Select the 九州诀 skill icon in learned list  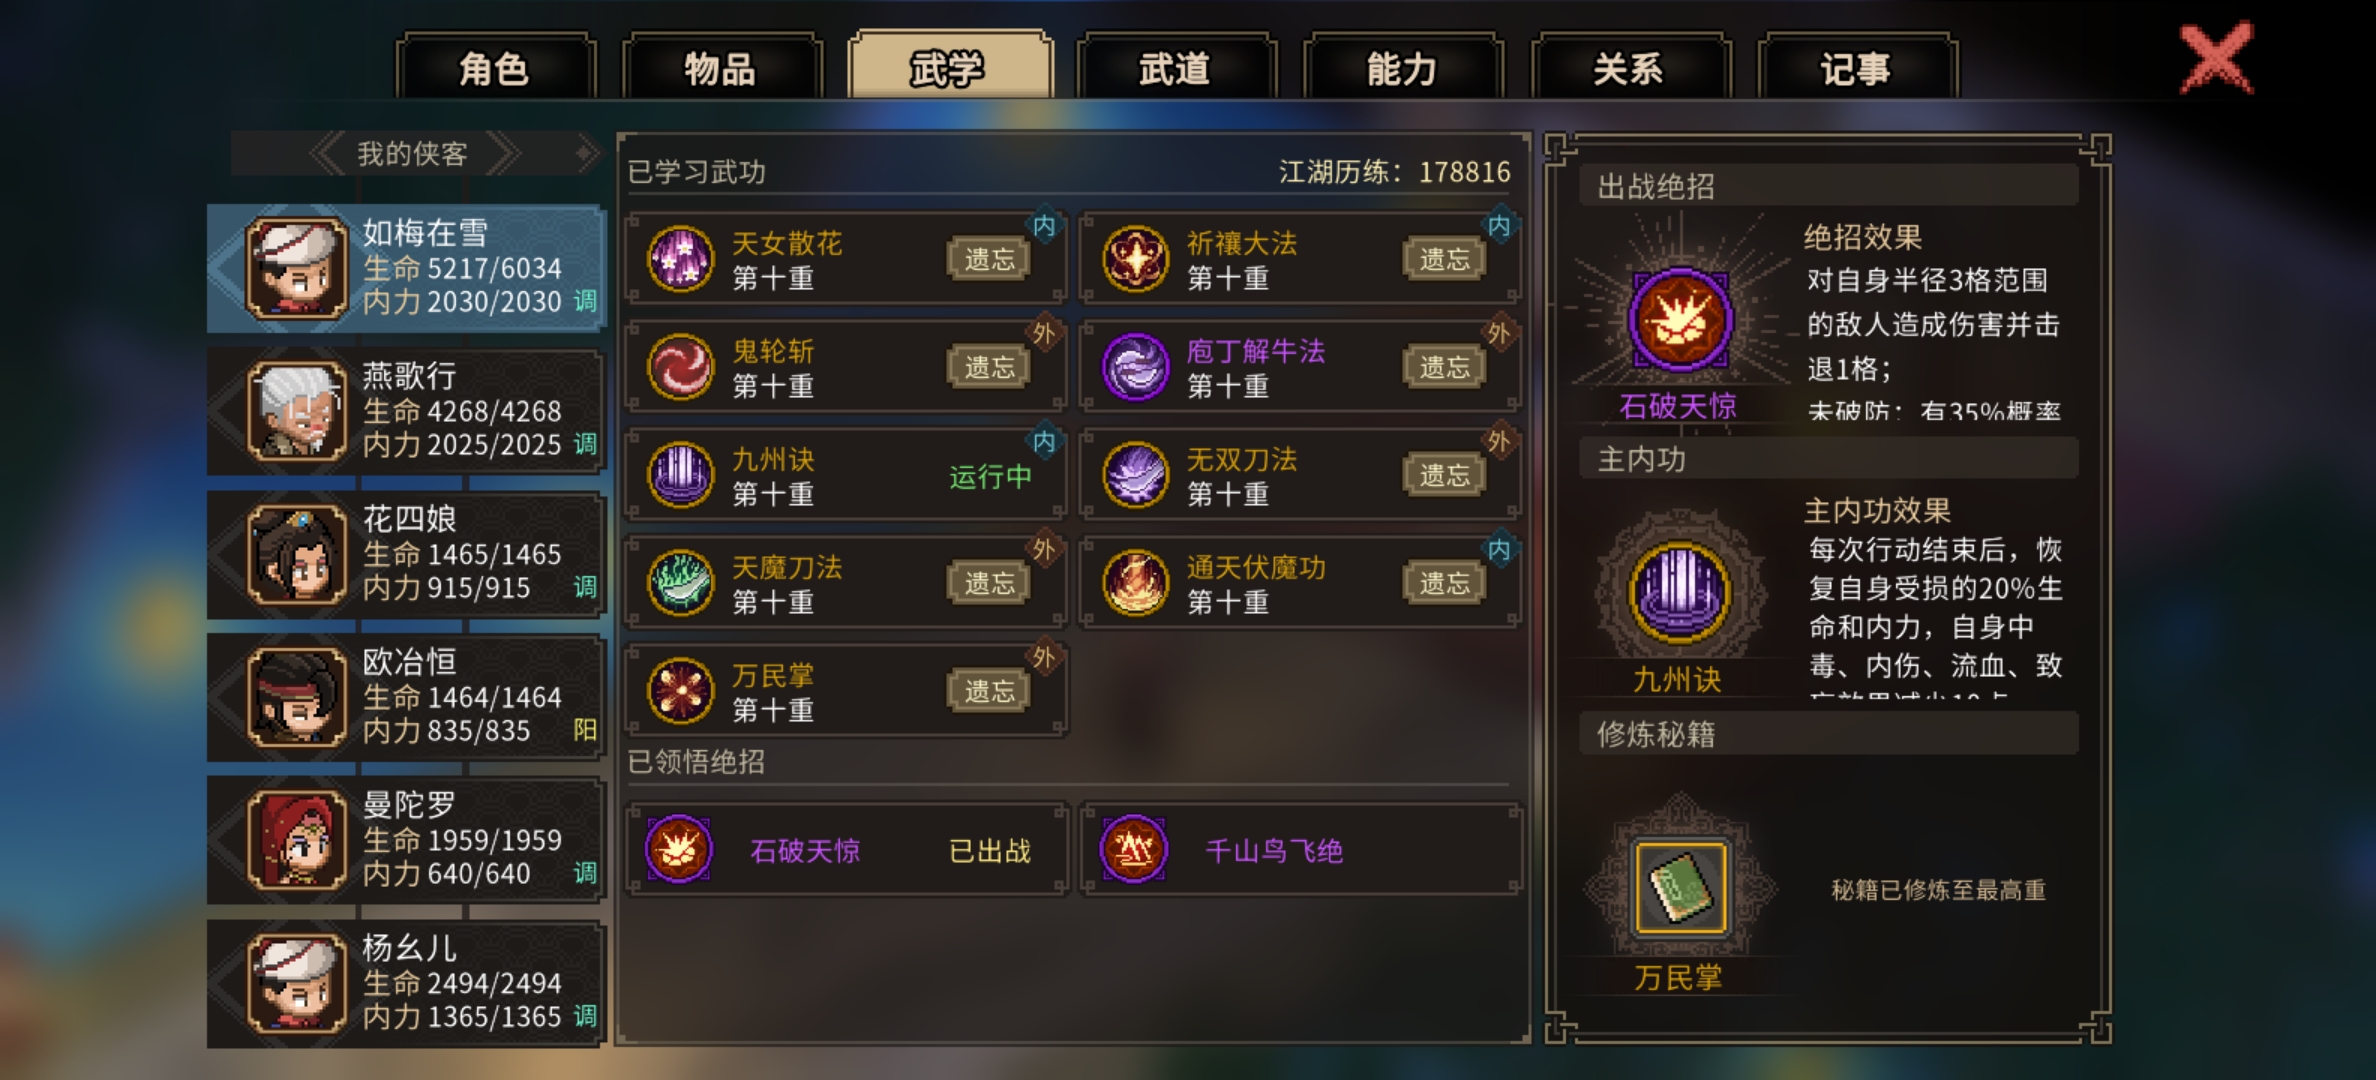(680, 475)
